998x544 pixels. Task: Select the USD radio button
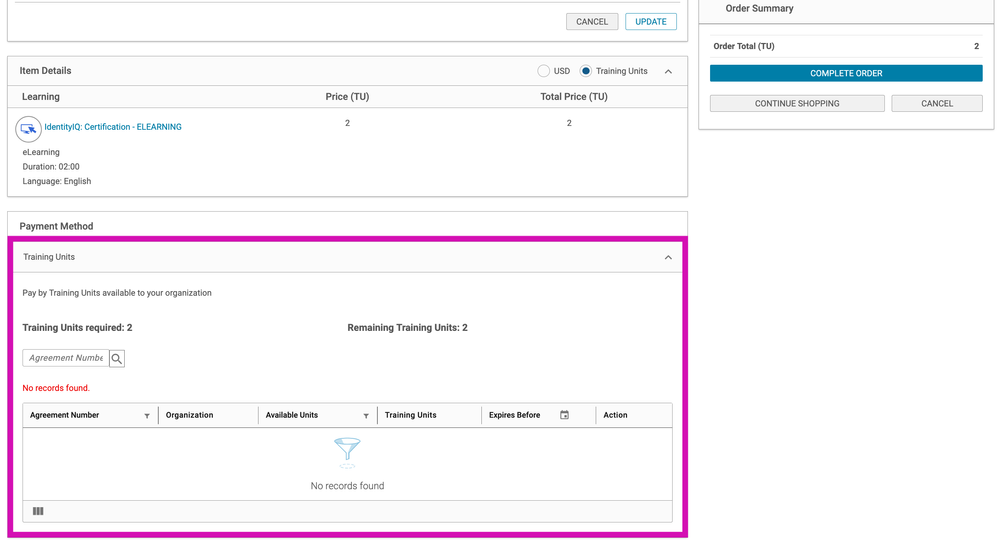click(x=544, y=71)
